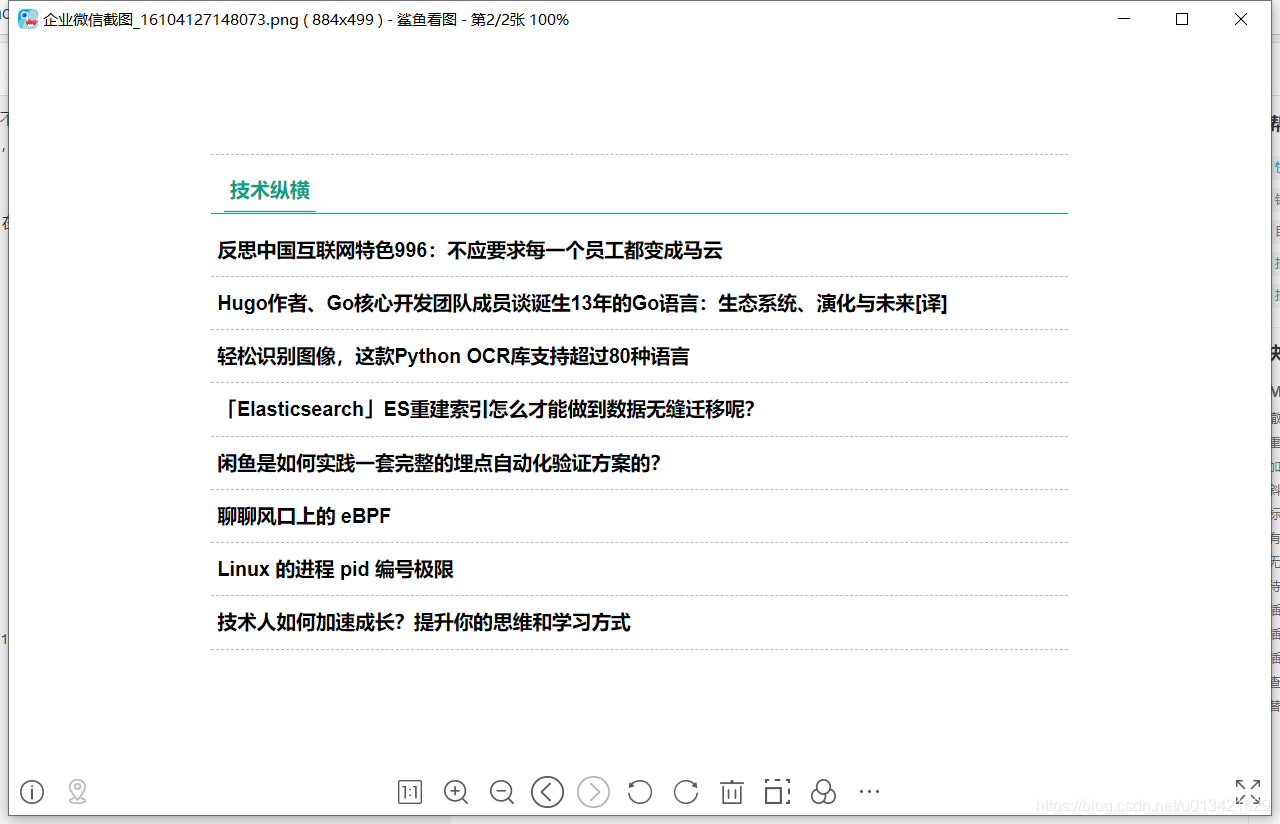The image size is (1280, 824).
Task: Click the 鲨鱼看图 app logo
Action: point(27,18)
